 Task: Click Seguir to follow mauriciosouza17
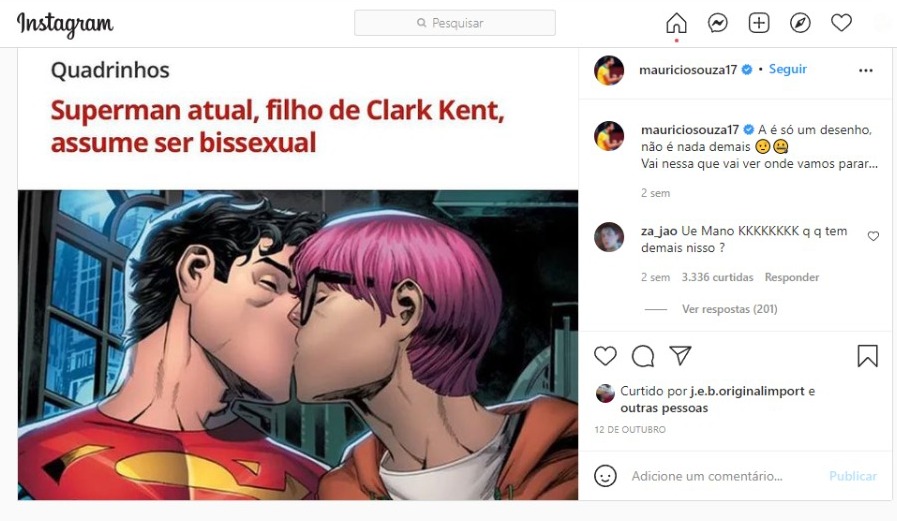click(x=788, y=69)
